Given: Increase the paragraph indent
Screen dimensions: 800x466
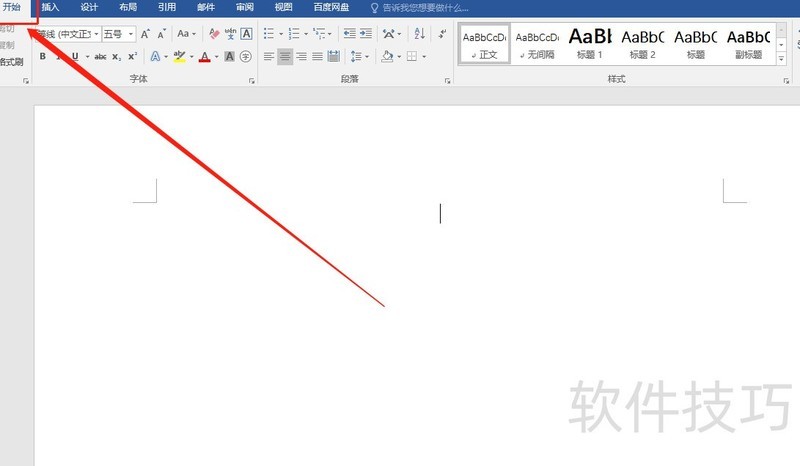Looking at the screenshot, I should [366, 34].
